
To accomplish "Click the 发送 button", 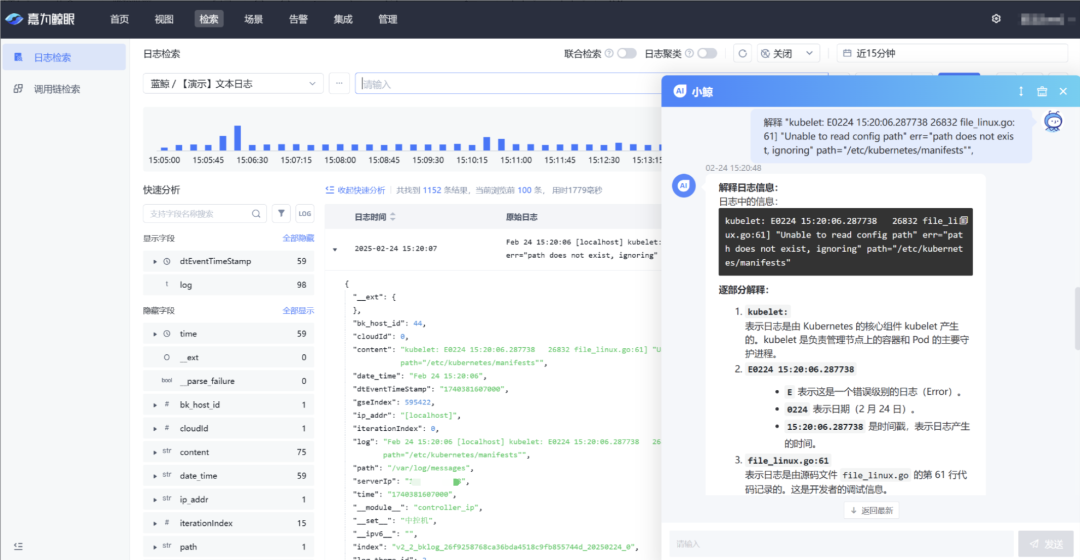I will tap(1046, 544).
